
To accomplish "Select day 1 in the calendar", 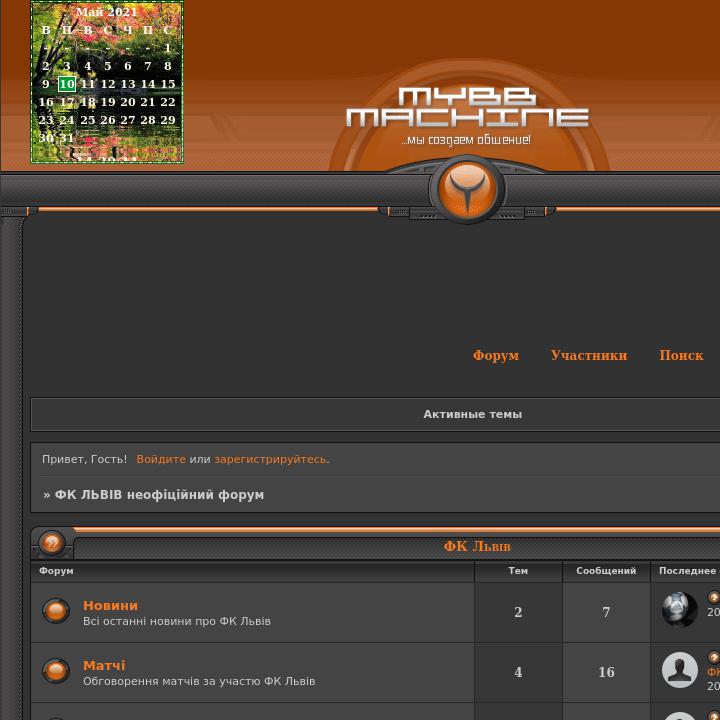I will [168, 48].
